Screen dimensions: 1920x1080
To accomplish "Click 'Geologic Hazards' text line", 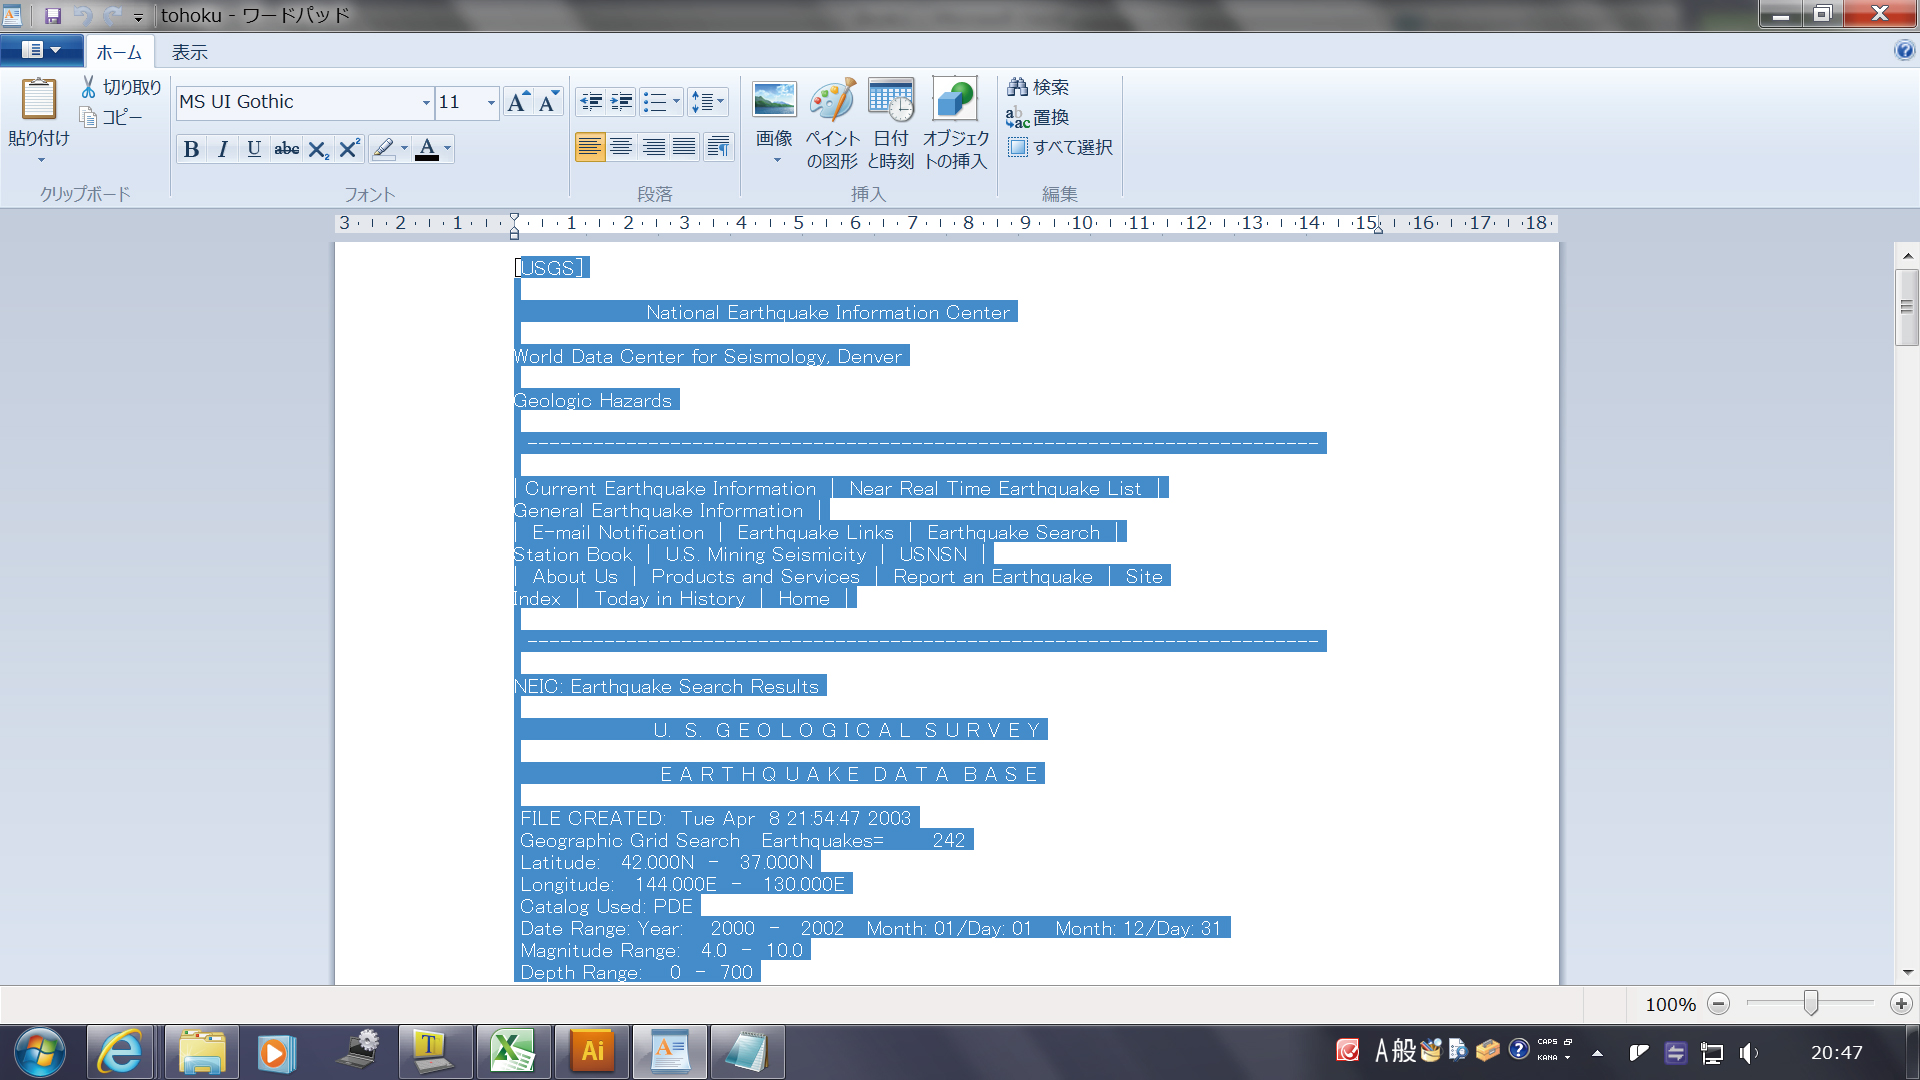I will (593, 401).
